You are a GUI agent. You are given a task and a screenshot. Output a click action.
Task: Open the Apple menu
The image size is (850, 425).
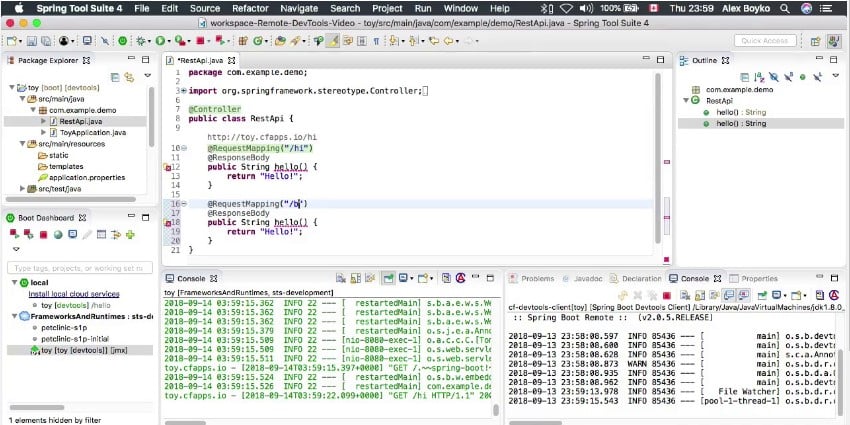point(18,8)
